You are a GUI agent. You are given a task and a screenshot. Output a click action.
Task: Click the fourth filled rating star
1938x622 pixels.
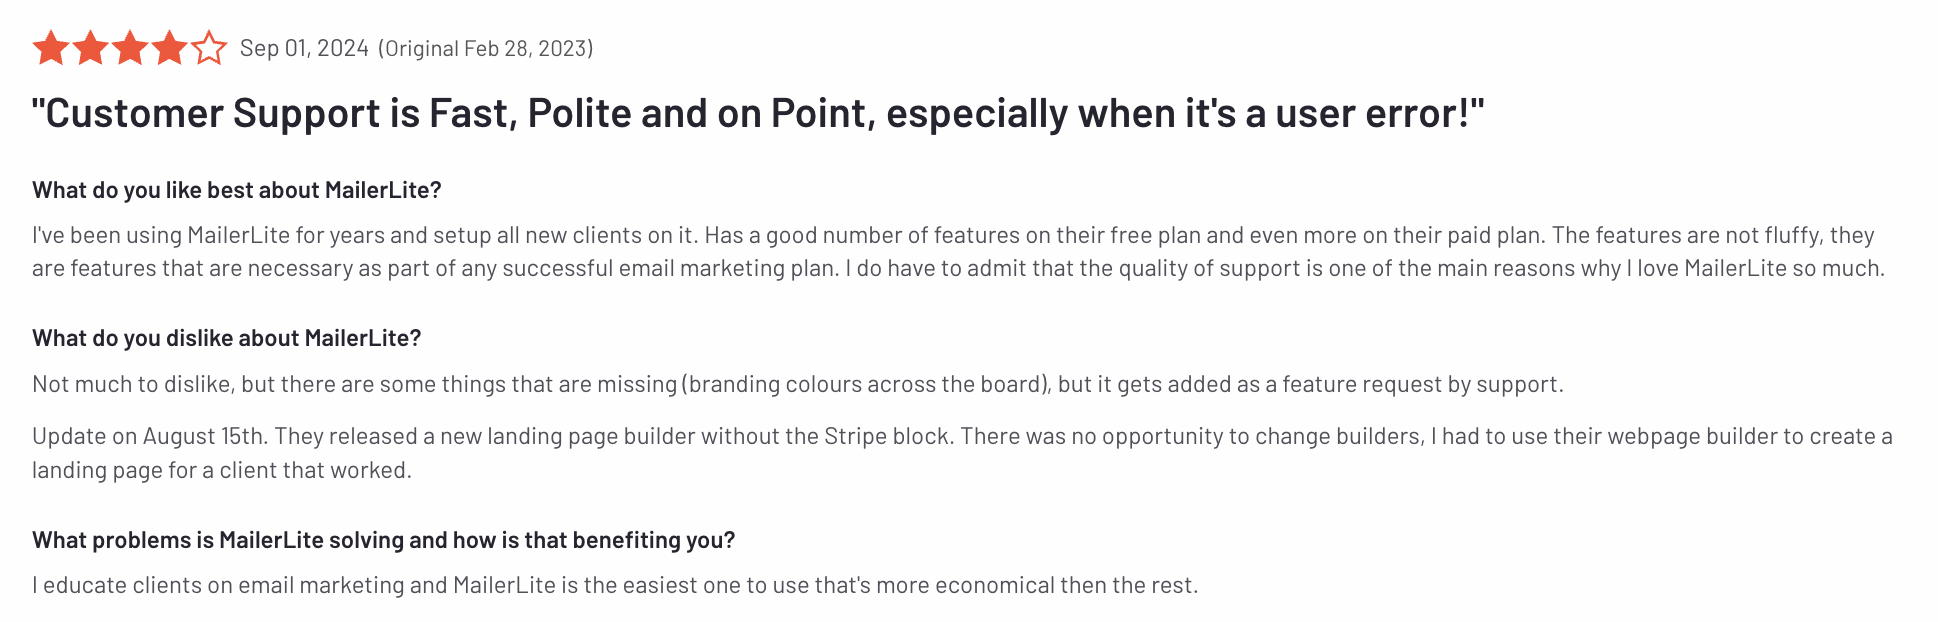(x=169, y=48)
